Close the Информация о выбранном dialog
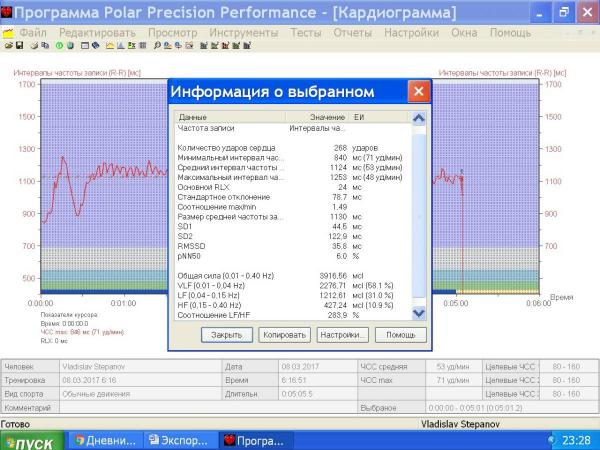Image resolution: width=600 pixels, height=450 pixels. (419, 91)
